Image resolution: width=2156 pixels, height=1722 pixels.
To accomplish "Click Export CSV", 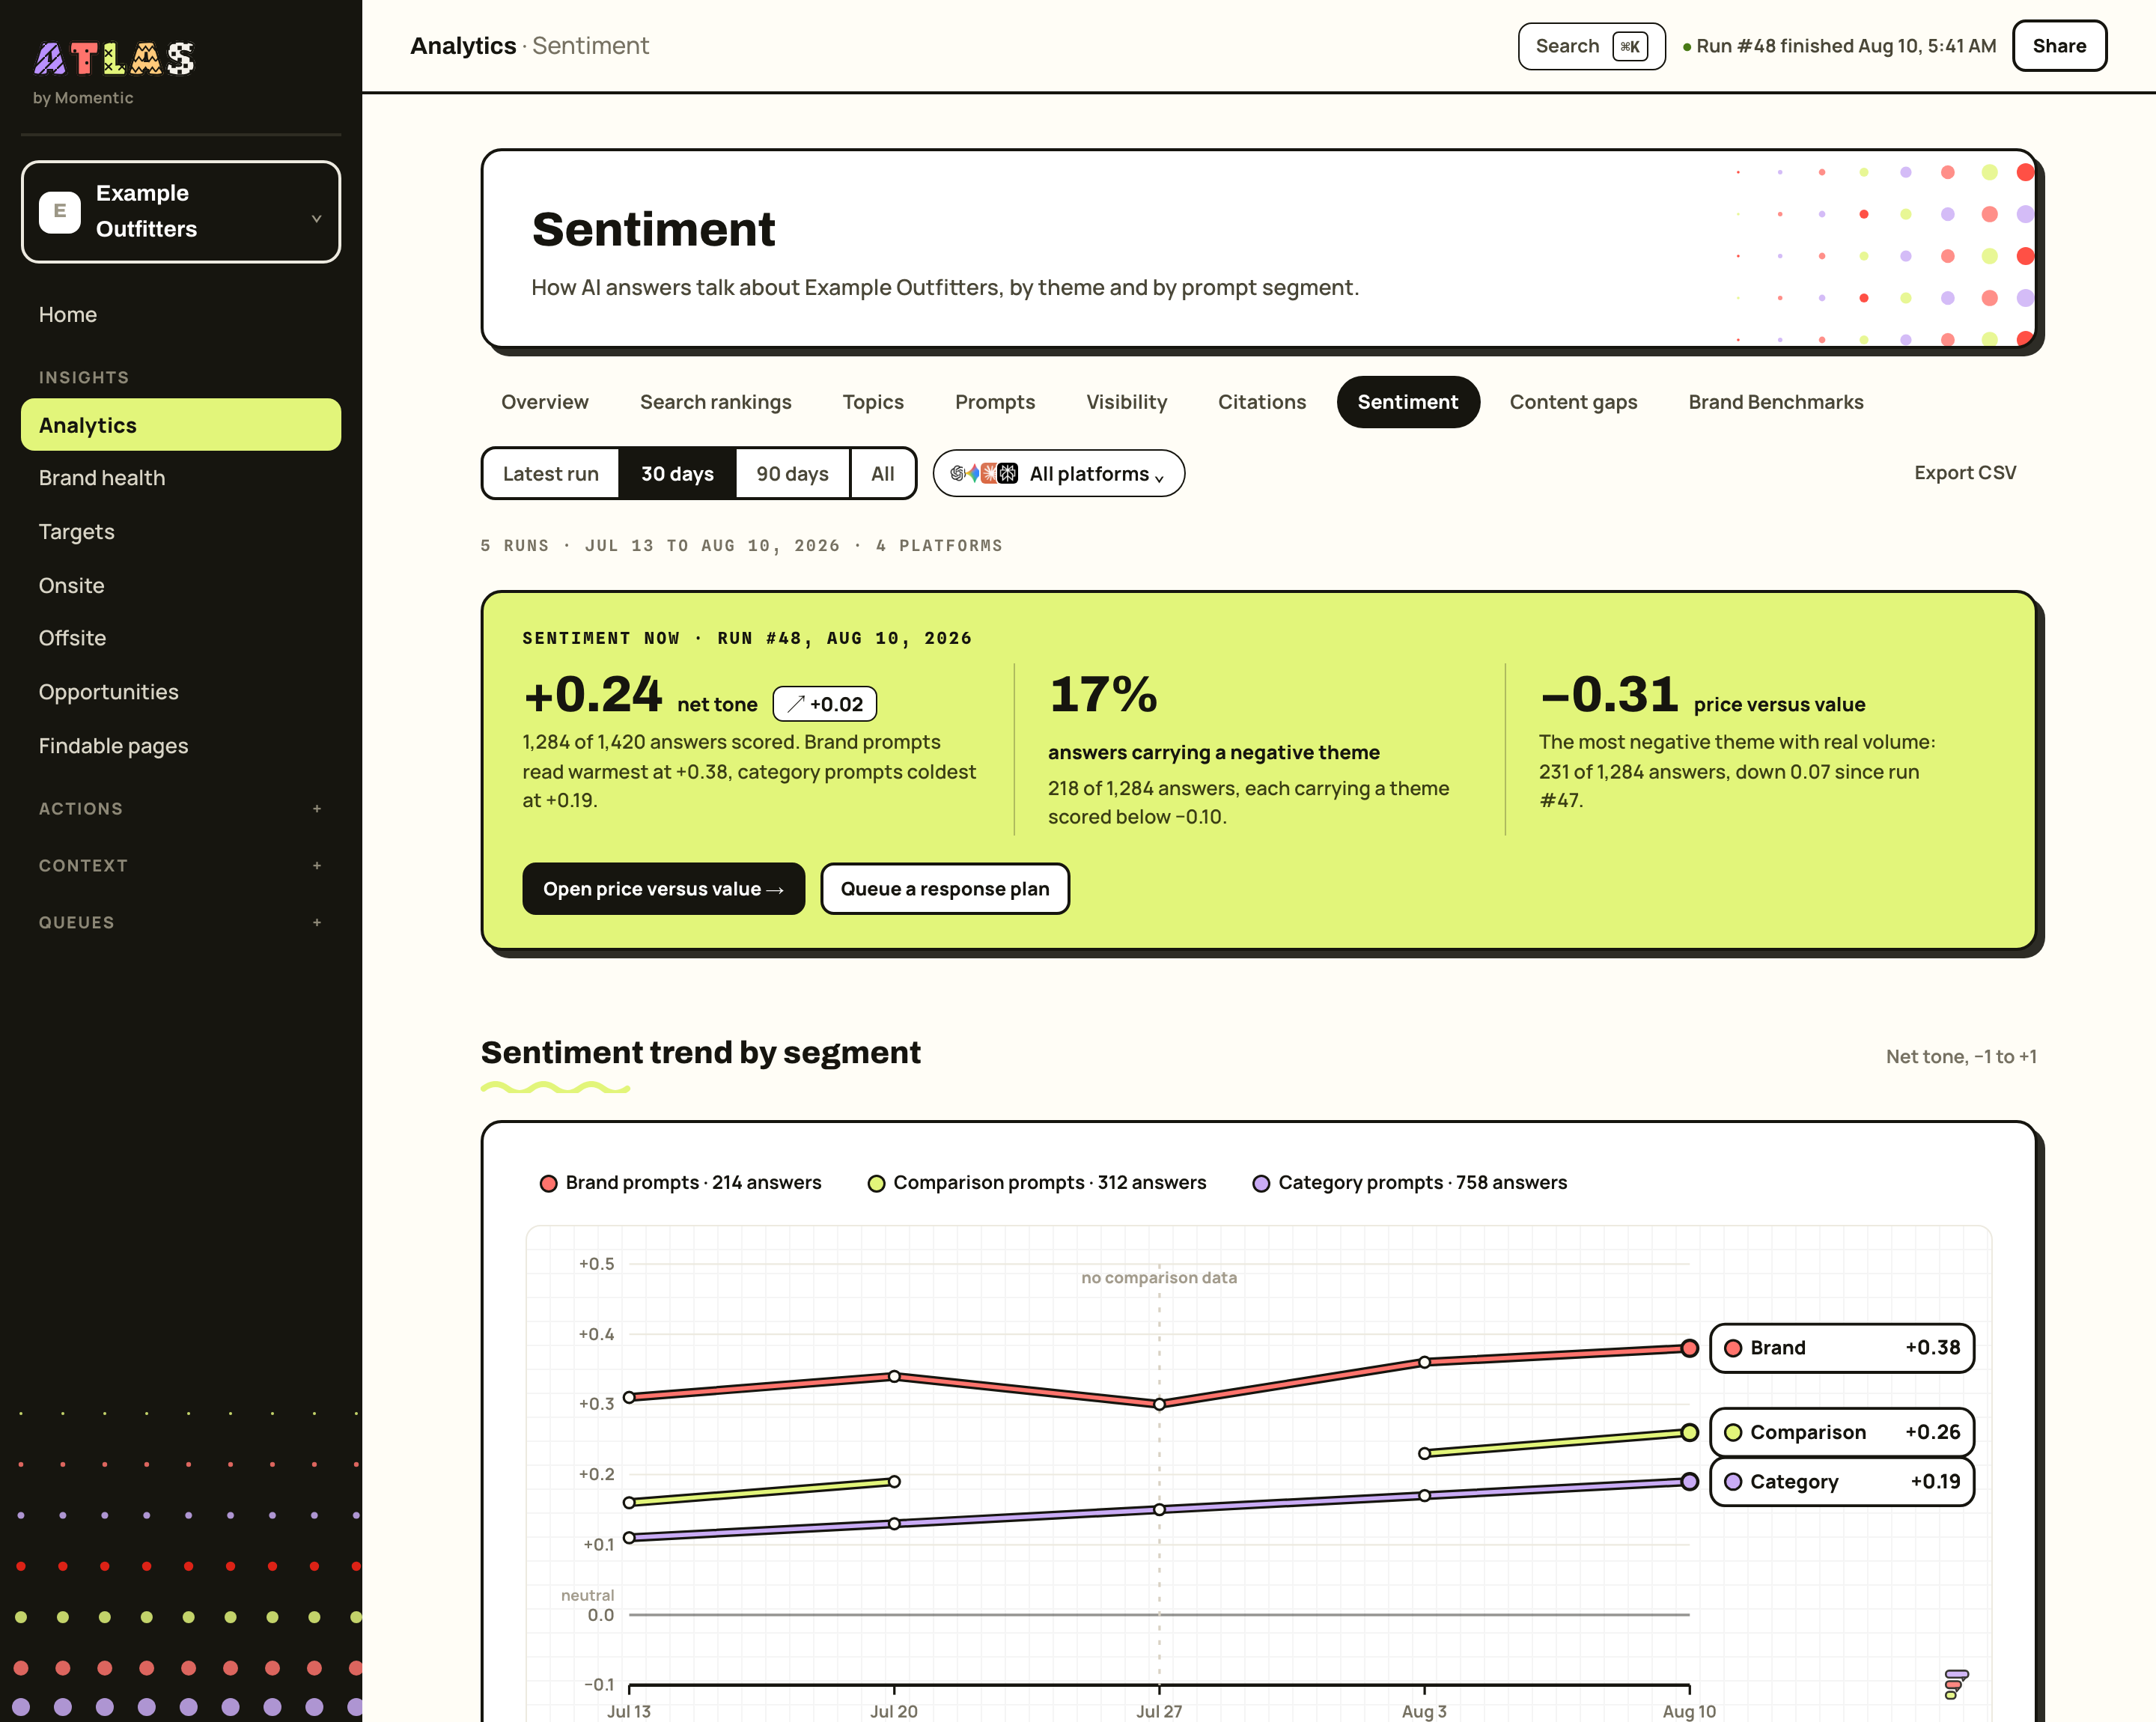I will pos(1965,473).
